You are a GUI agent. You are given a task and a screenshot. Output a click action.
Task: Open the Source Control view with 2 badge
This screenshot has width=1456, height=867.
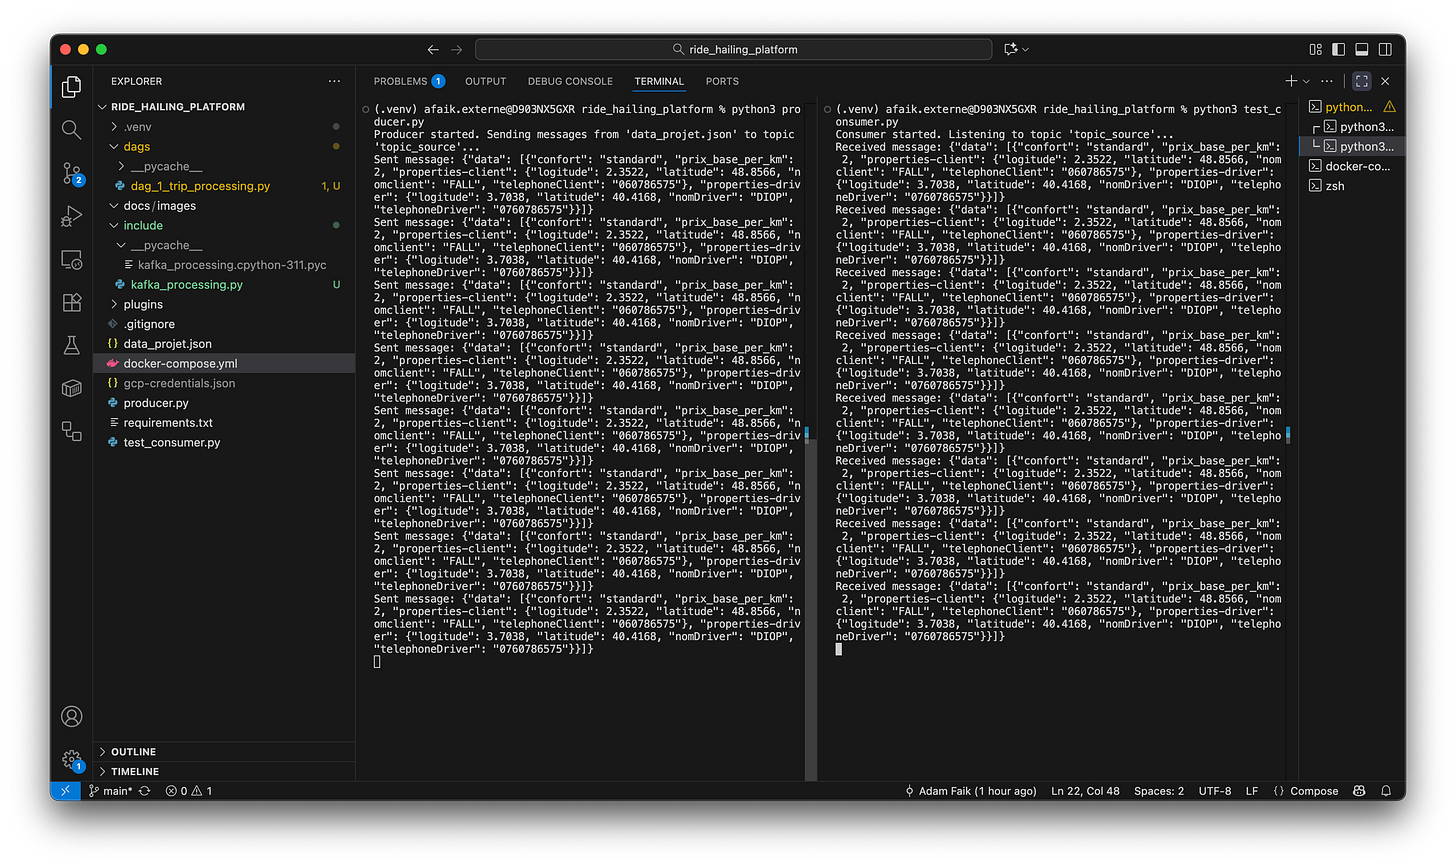click(71, 173)
